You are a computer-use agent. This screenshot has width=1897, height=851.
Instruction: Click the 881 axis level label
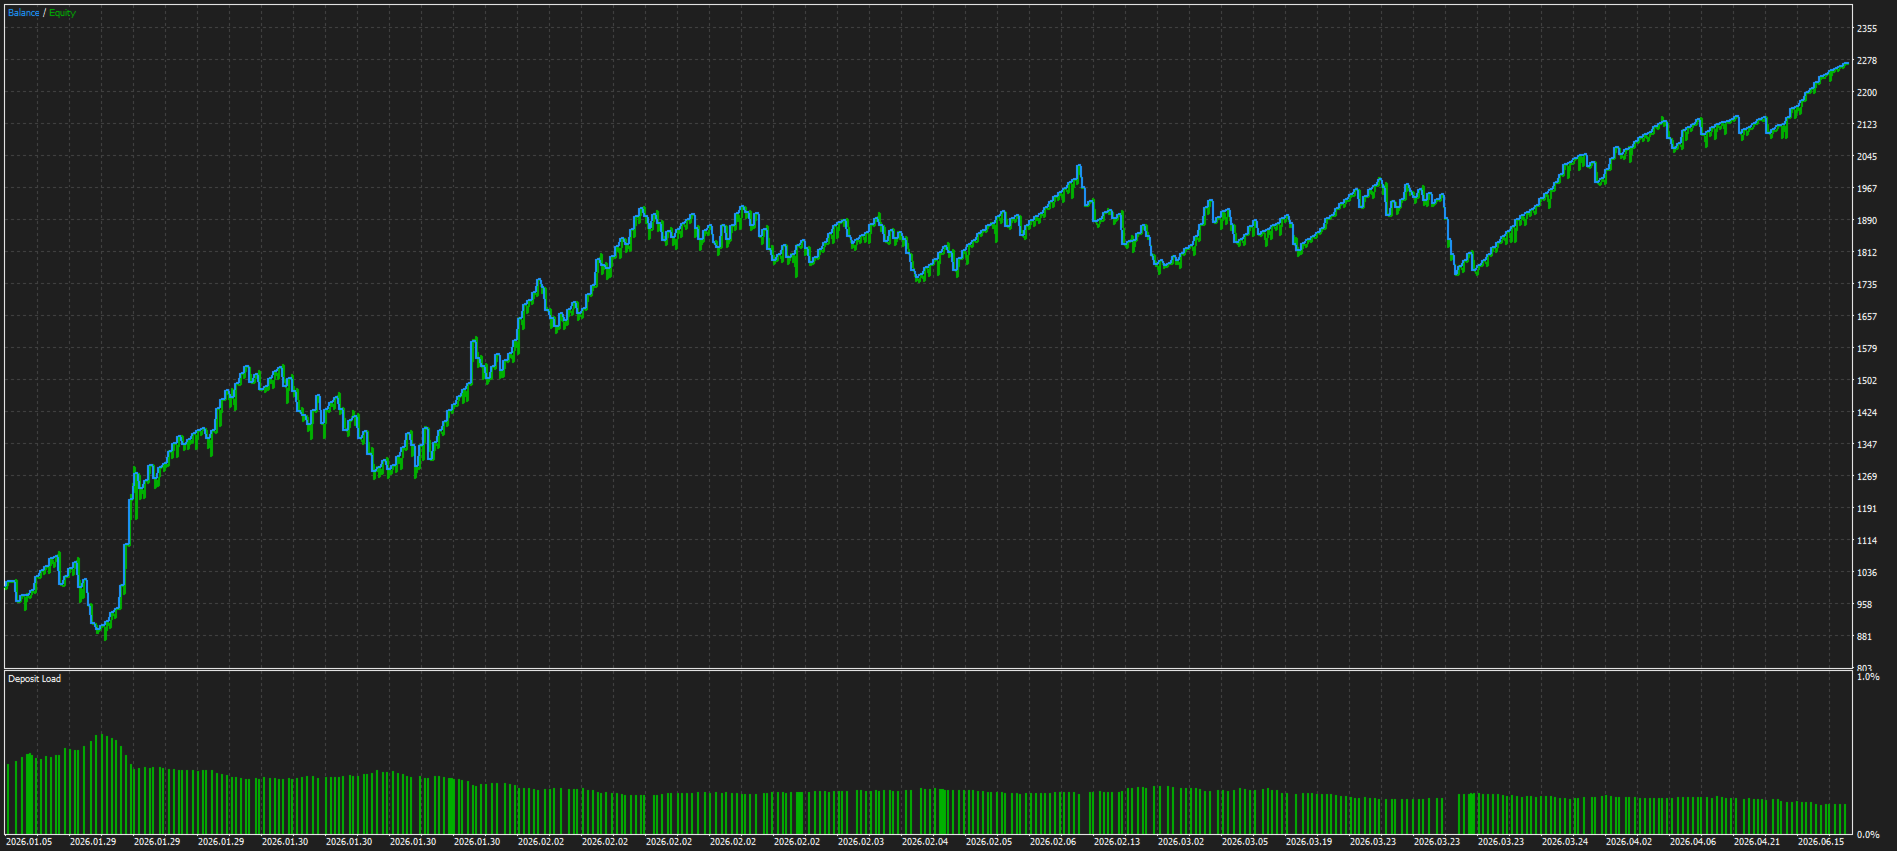(x=1864, y=637)
